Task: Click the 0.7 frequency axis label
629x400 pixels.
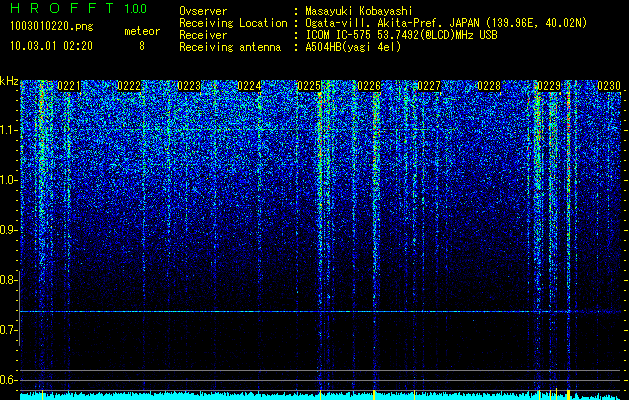Action: 8,330
